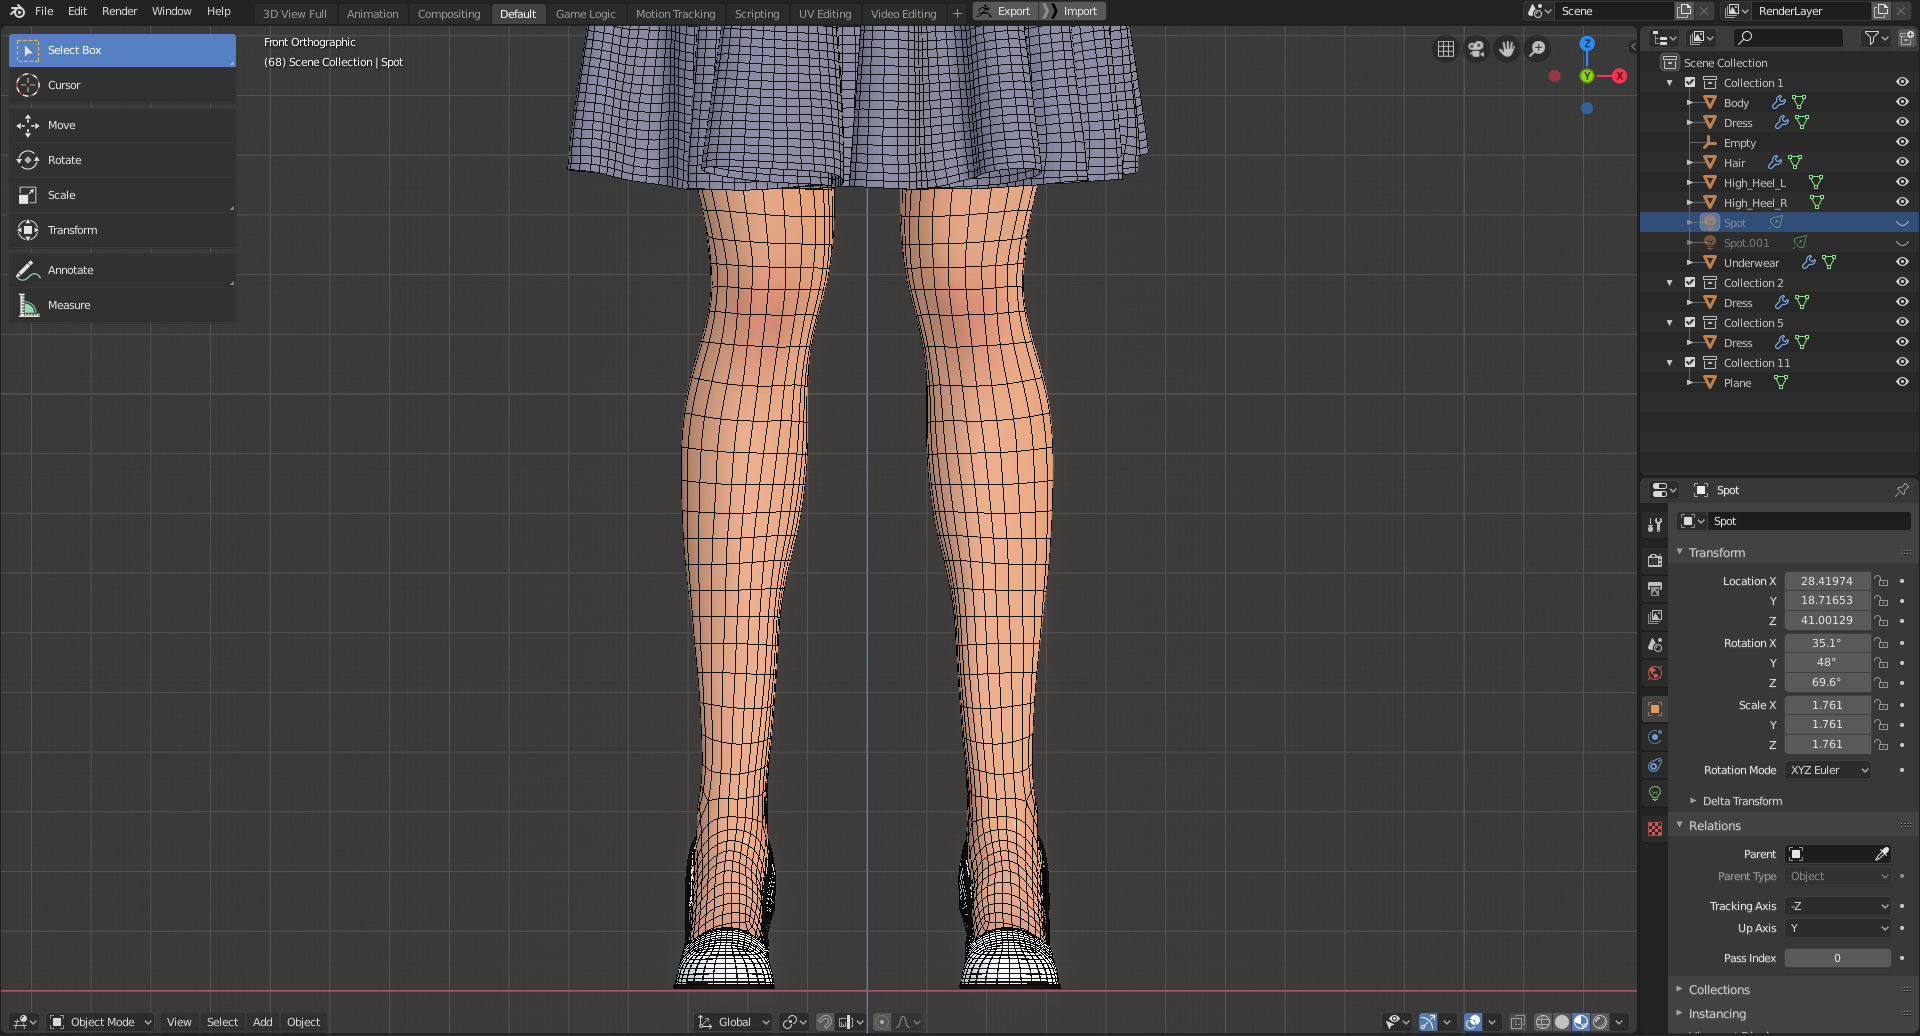The width and height of the screenshot is (1920, 1036).
Task: Switch to the UV Editing workspace tab
Action: pos(825,14)
